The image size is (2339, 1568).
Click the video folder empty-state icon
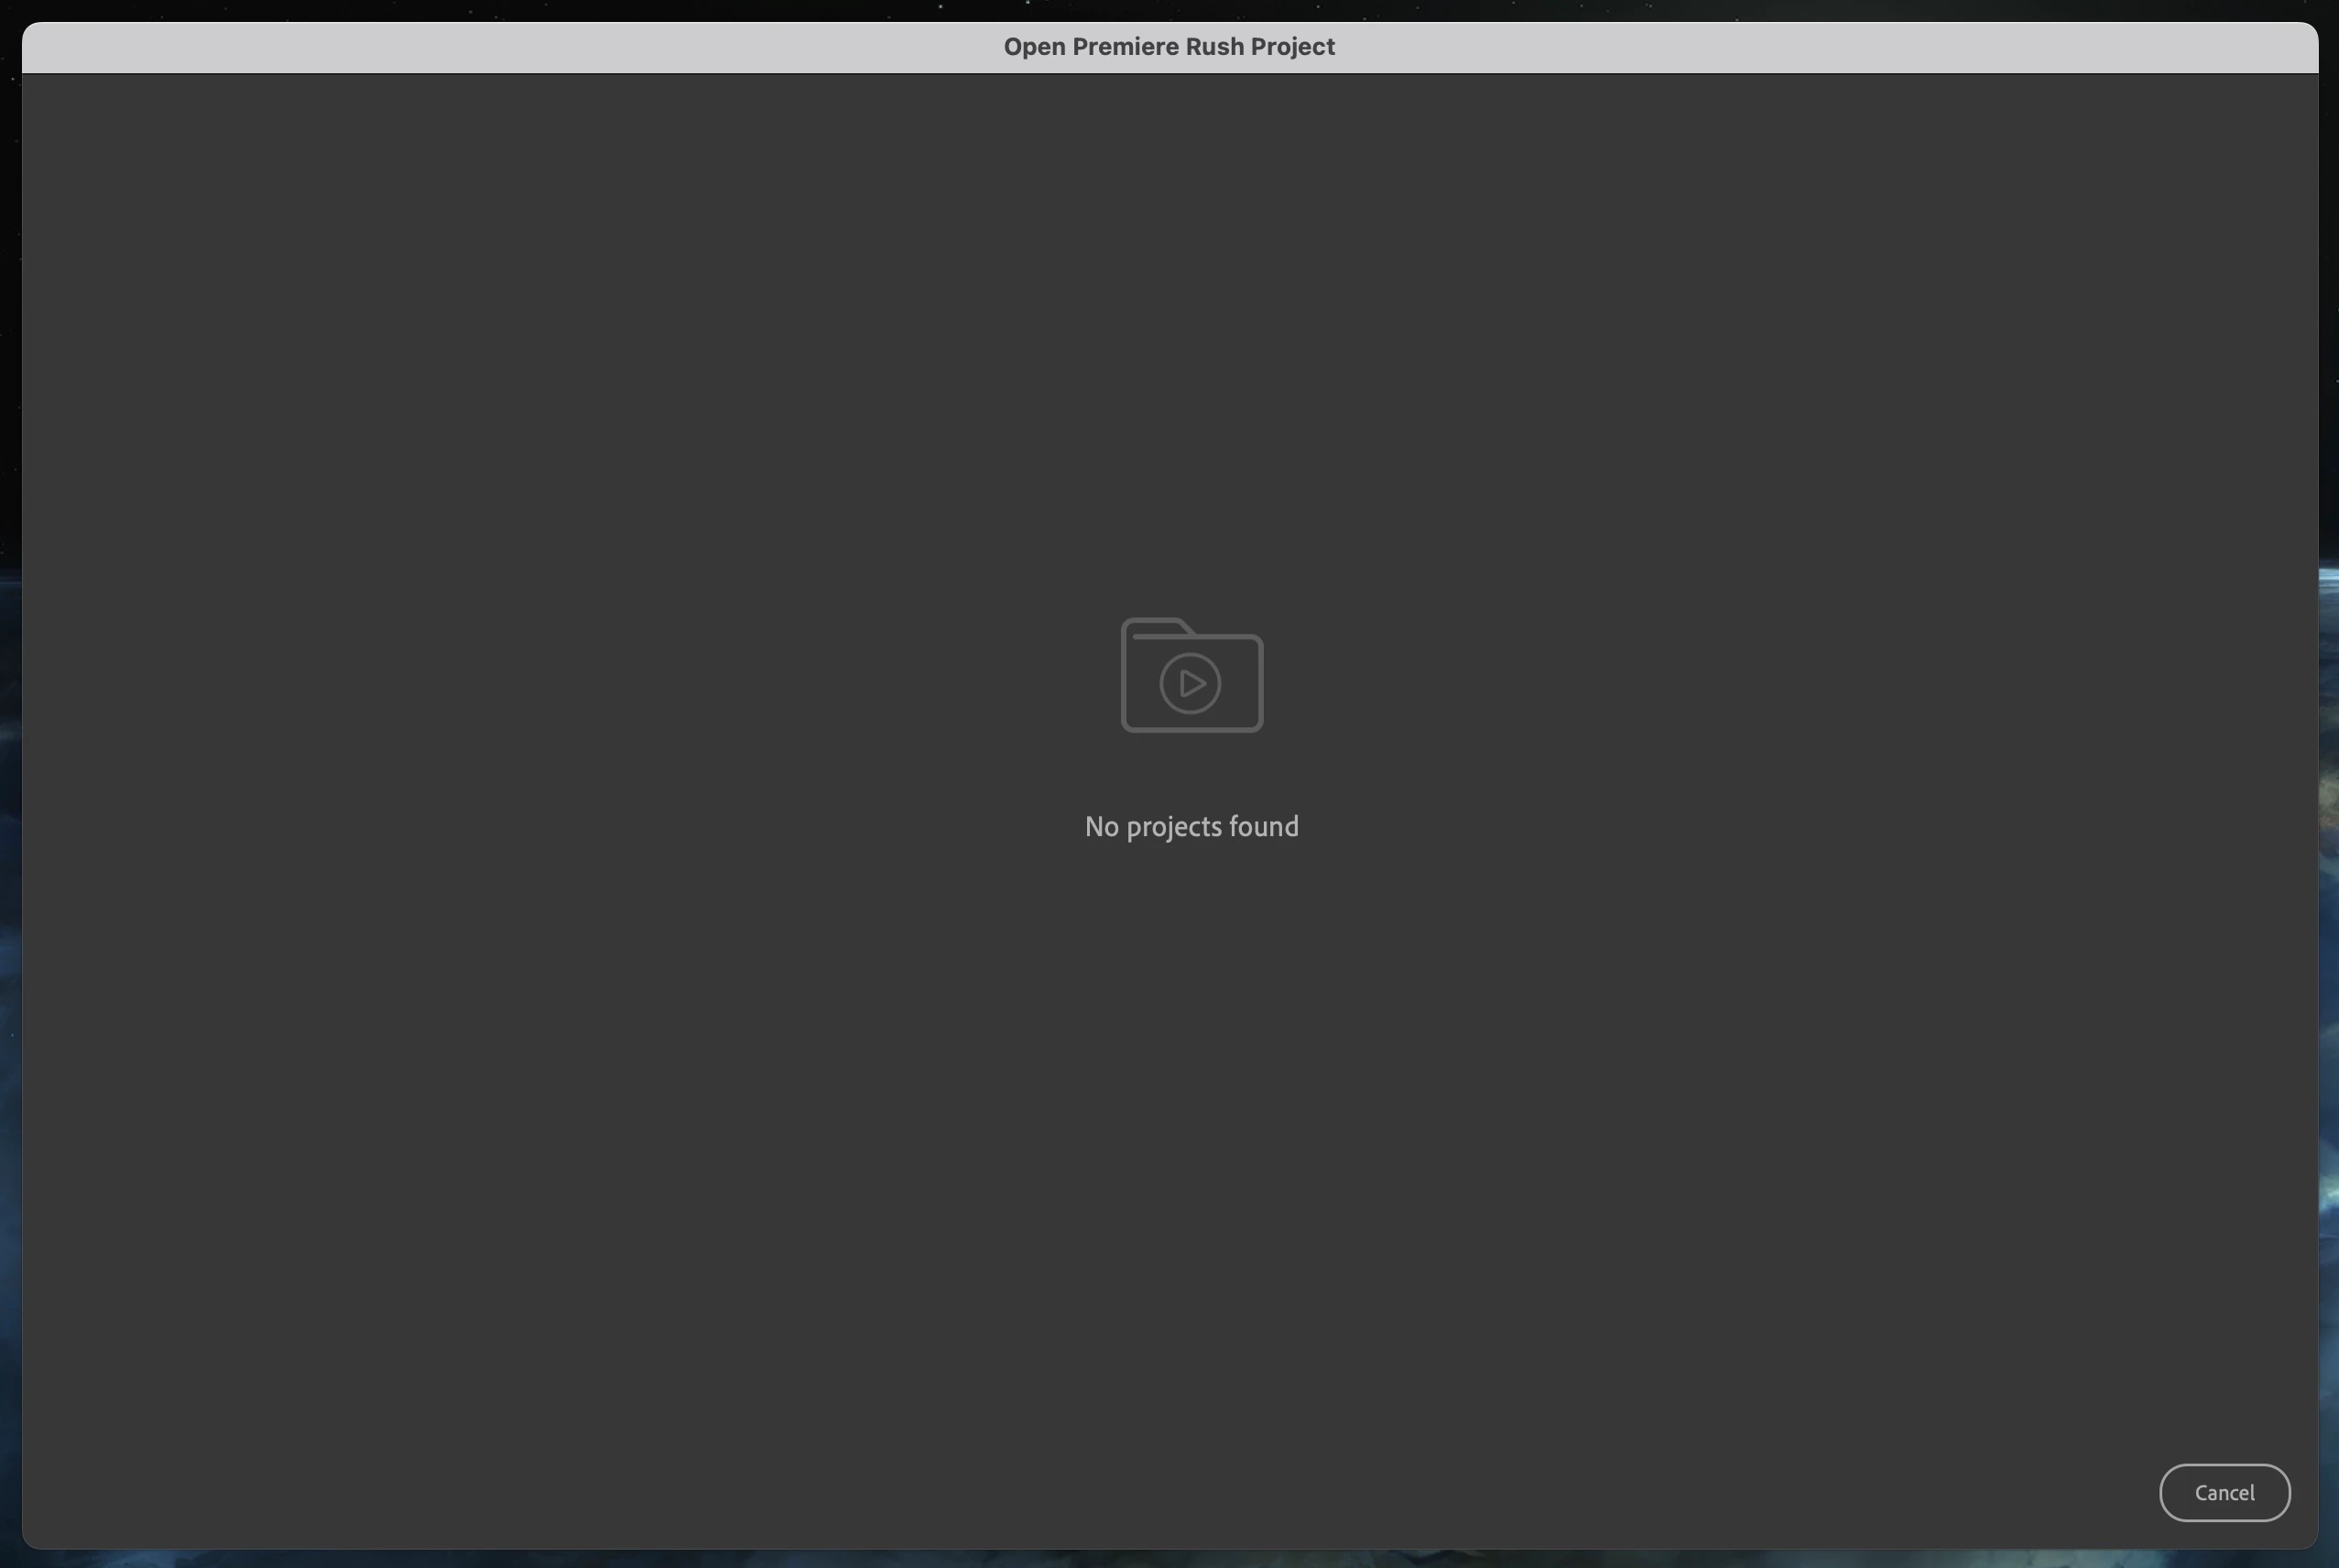click(x=1191, y=676)
